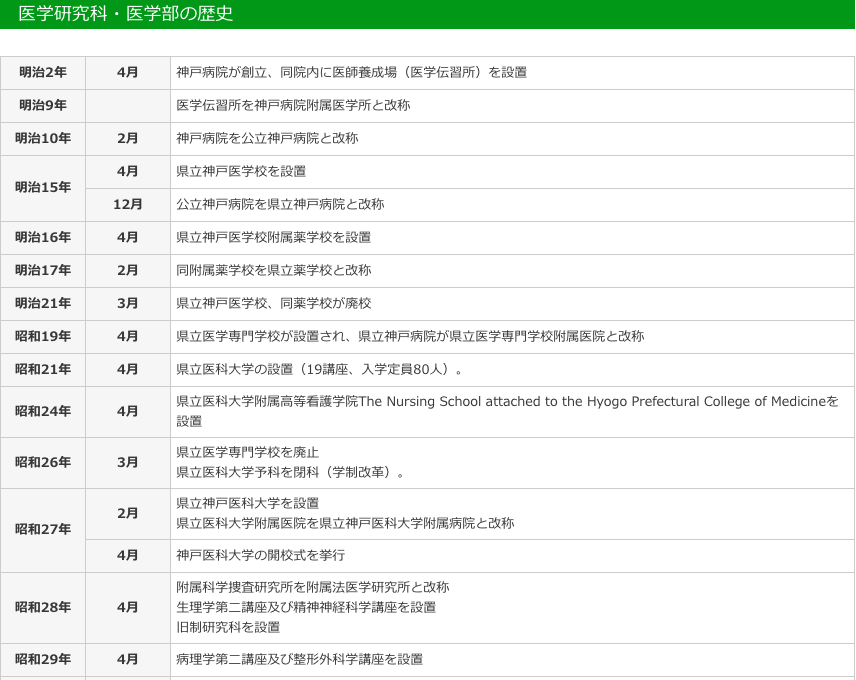
Task: Select the text 病理学第二講座及び整形外科学講座を設置
Action: [x=300, y=660]
